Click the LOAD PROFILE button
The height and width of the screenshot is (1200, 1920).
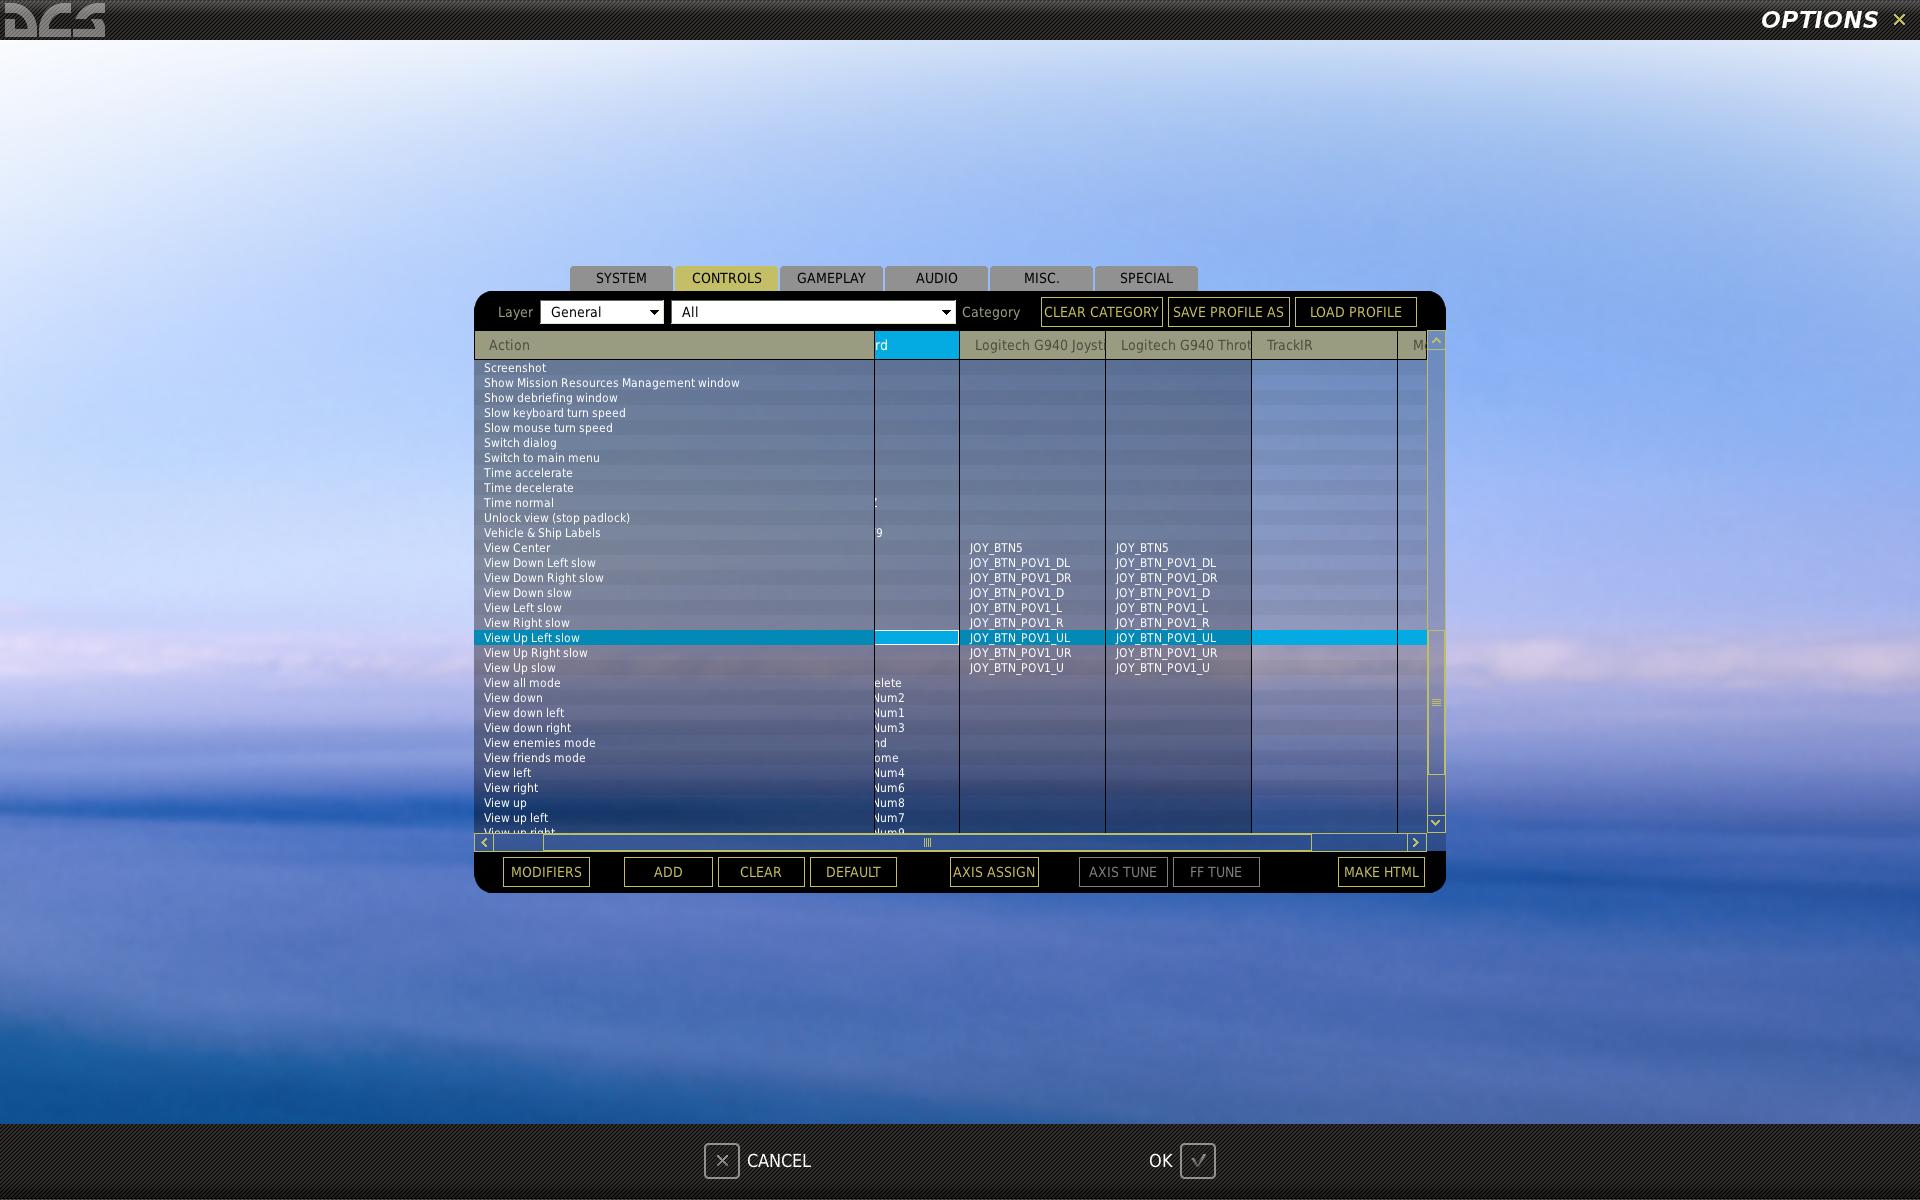1355,312
